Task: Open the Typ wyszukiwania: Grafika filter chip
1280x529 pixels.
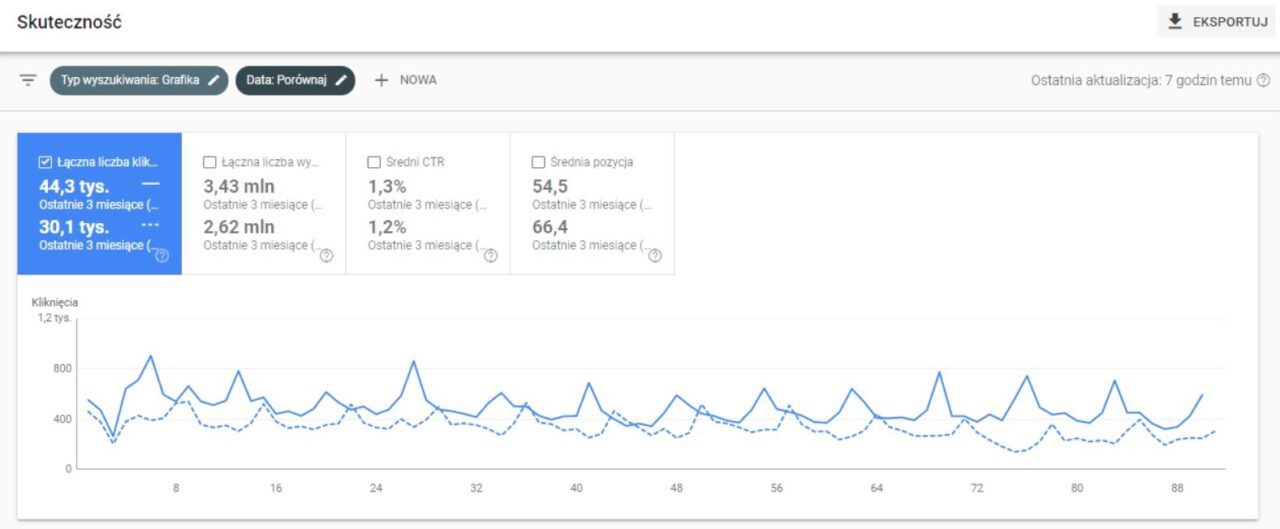Action: pos(139,80)
